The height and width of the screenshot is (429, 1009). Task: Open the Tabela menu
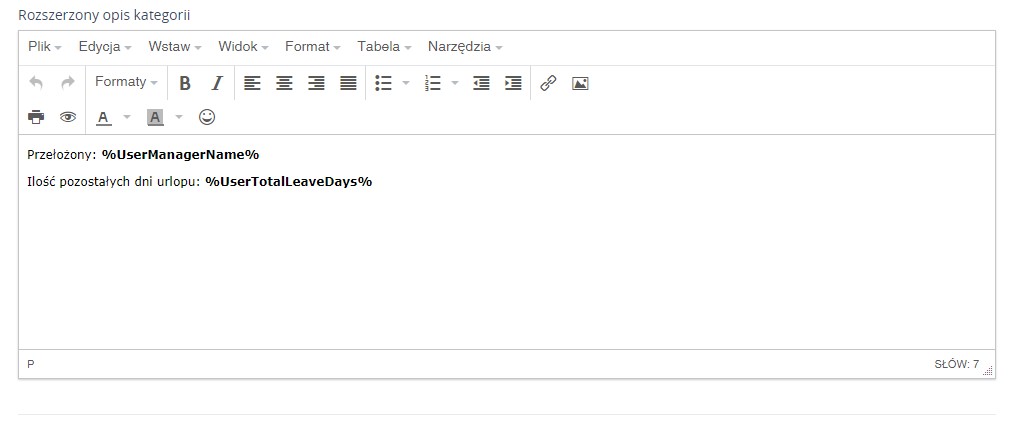pyautogui.click(x=384, y=46)
